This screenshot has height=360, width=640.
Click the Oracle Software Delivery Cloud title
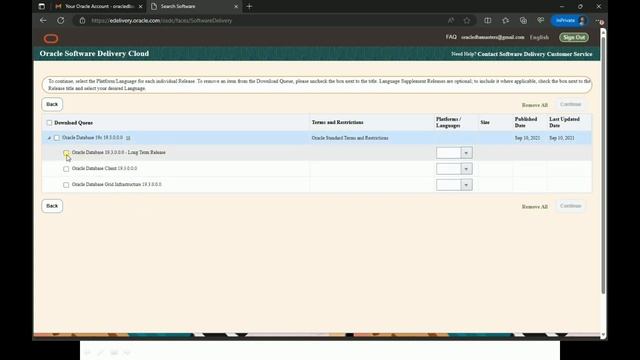click(94, 53)
